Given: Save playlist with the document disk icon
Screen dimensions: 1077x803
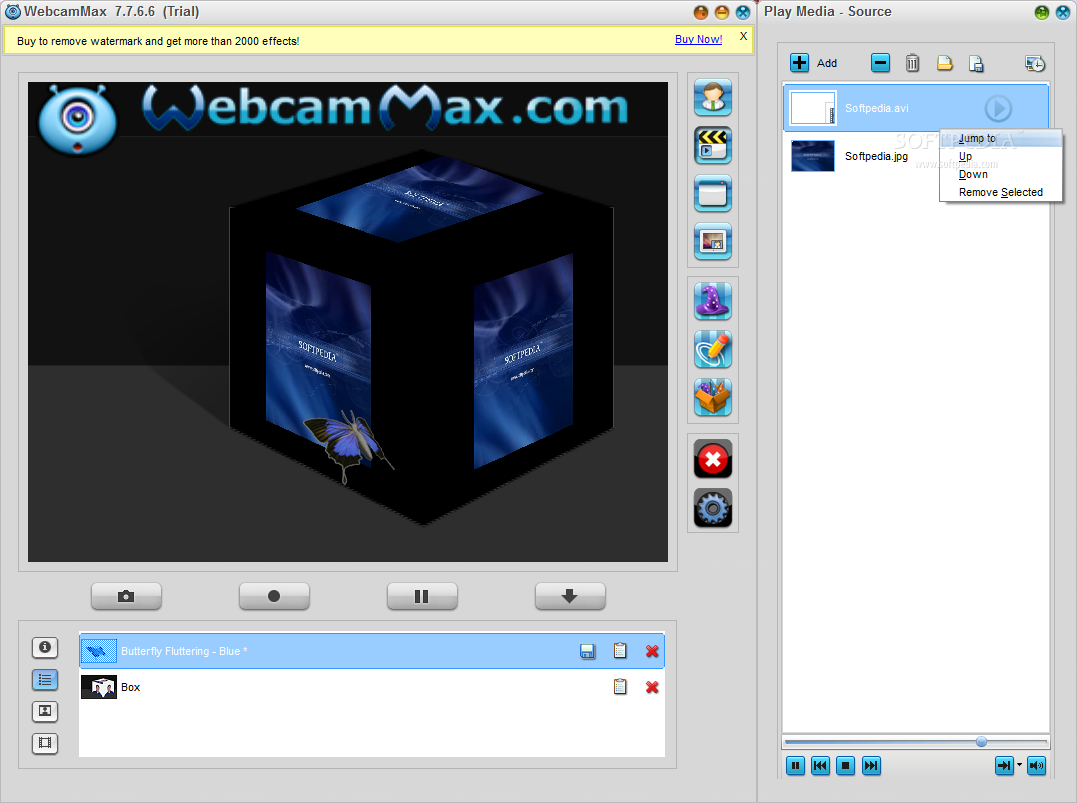Looking at the screenshot, I should pyautogui.click(x=976, y=63).
